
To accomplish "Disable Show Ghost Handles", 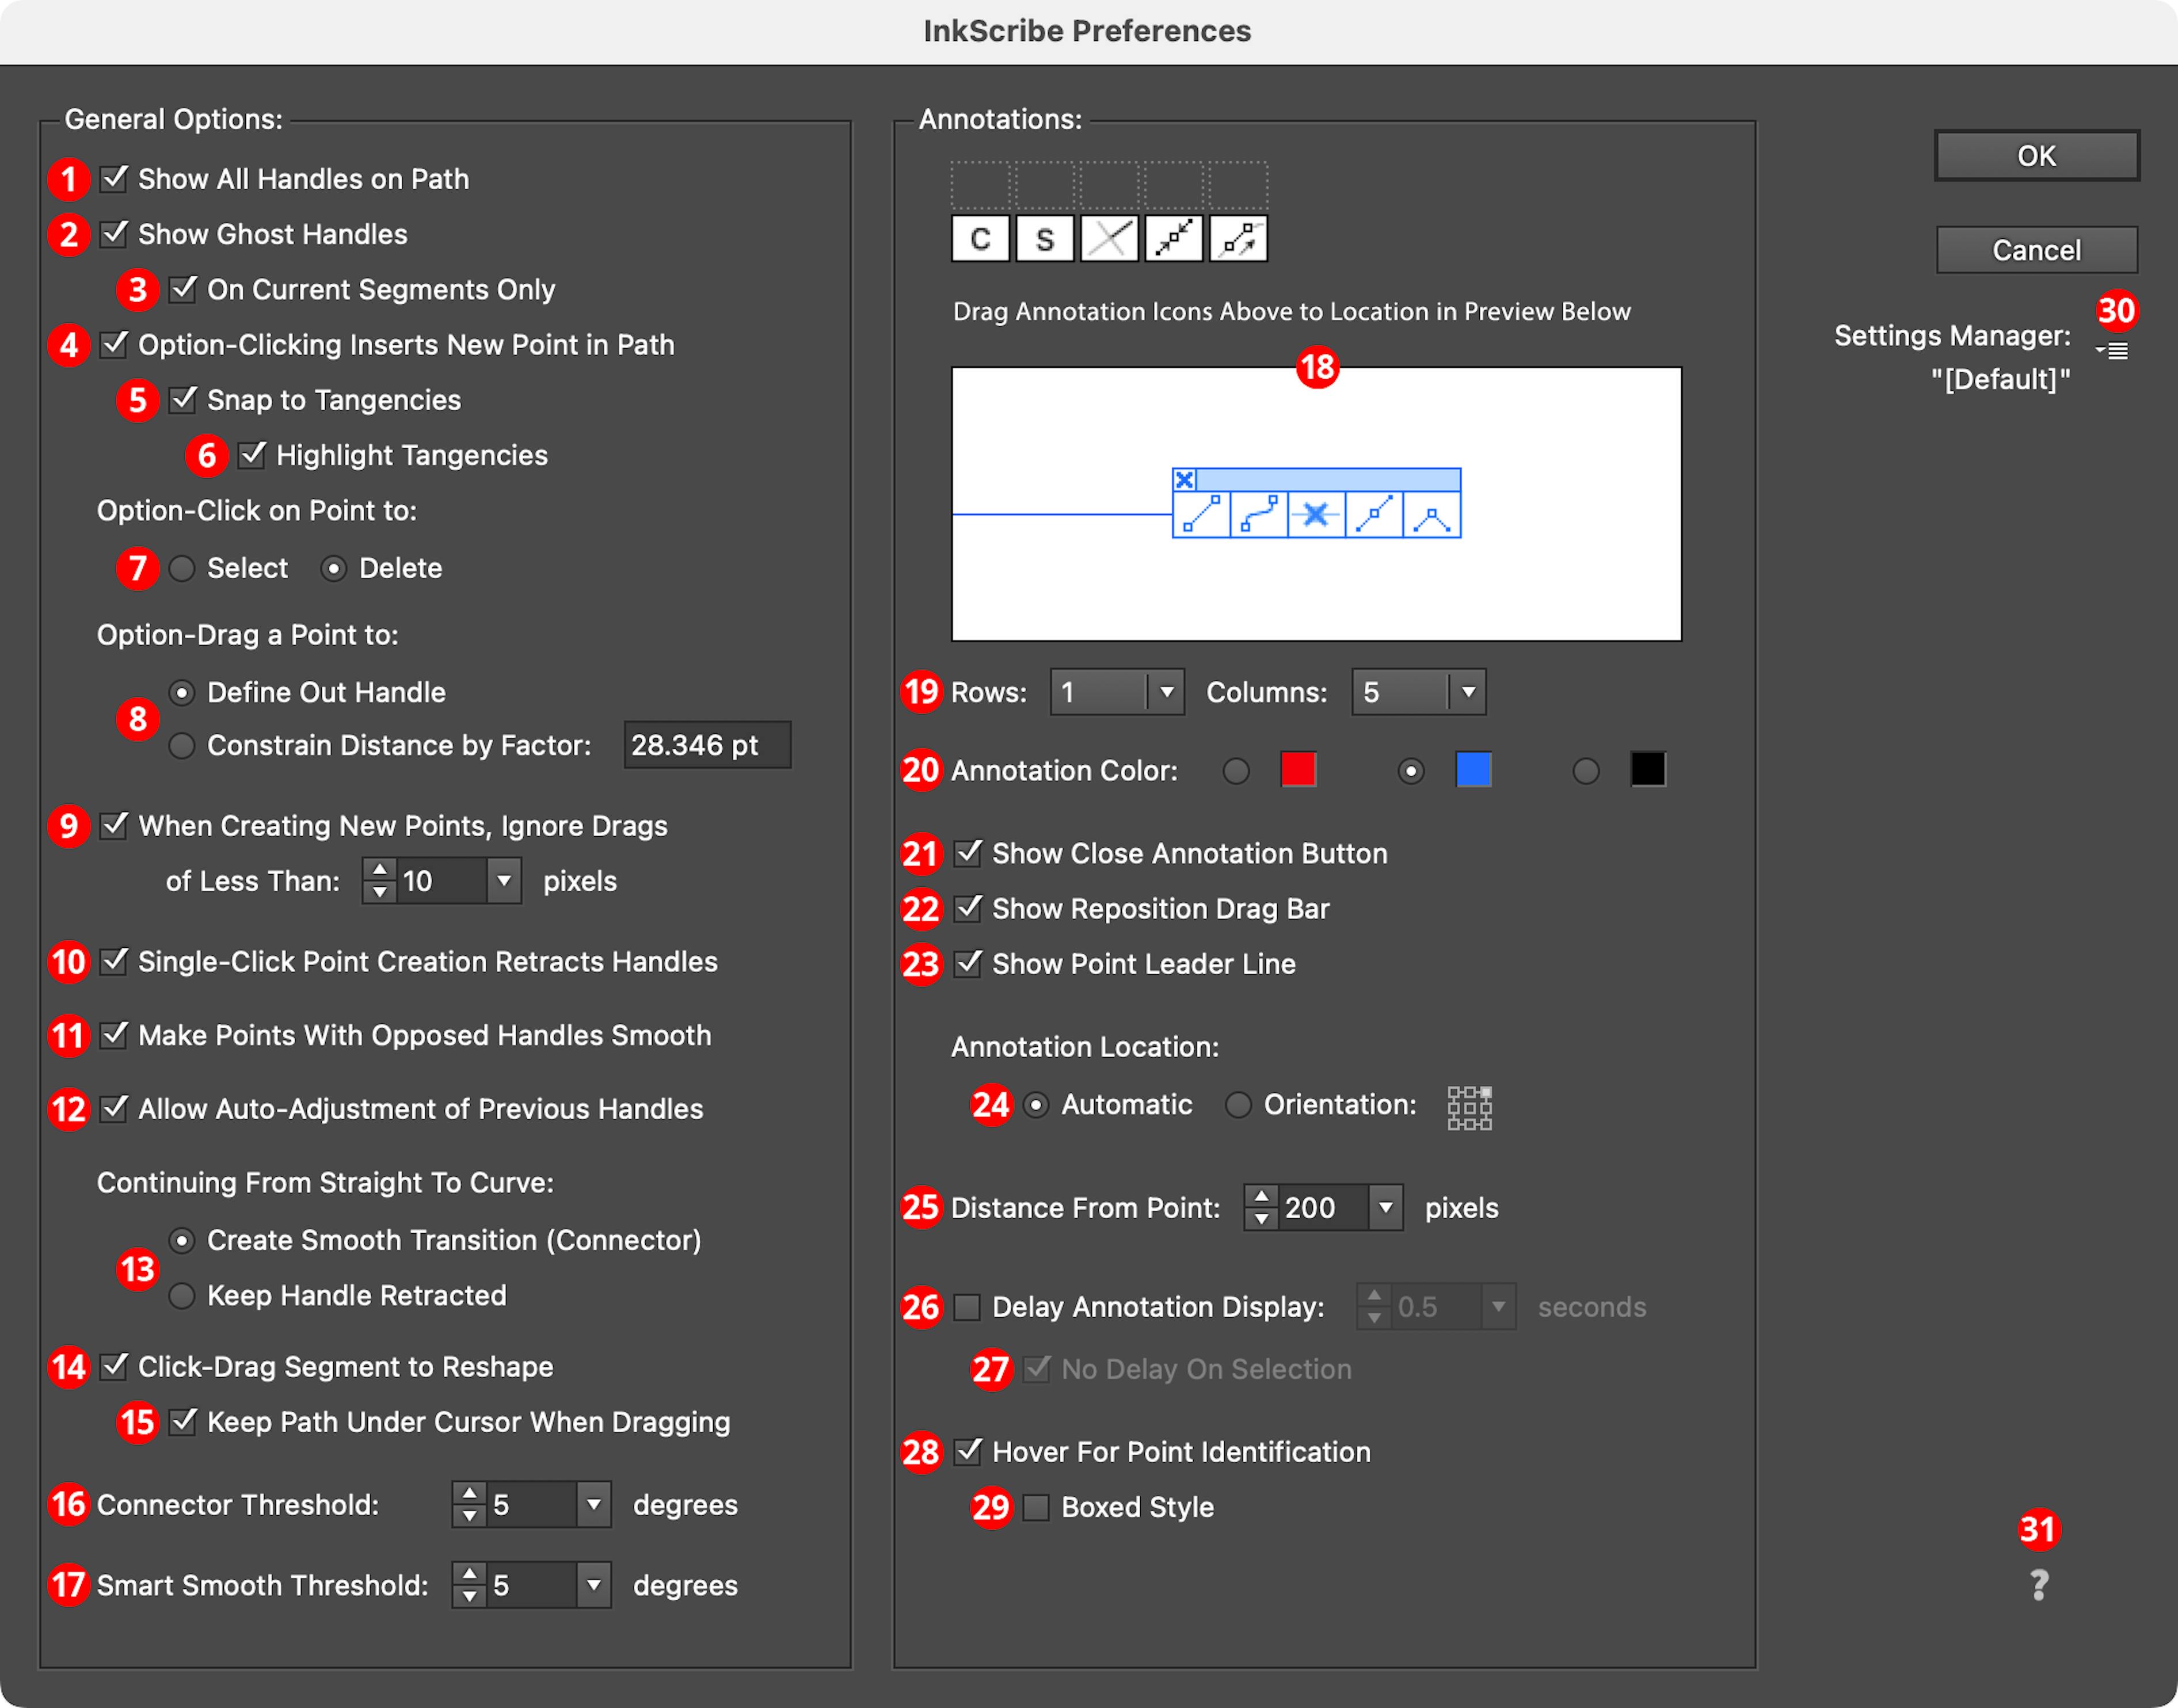I will pos(113,234).
